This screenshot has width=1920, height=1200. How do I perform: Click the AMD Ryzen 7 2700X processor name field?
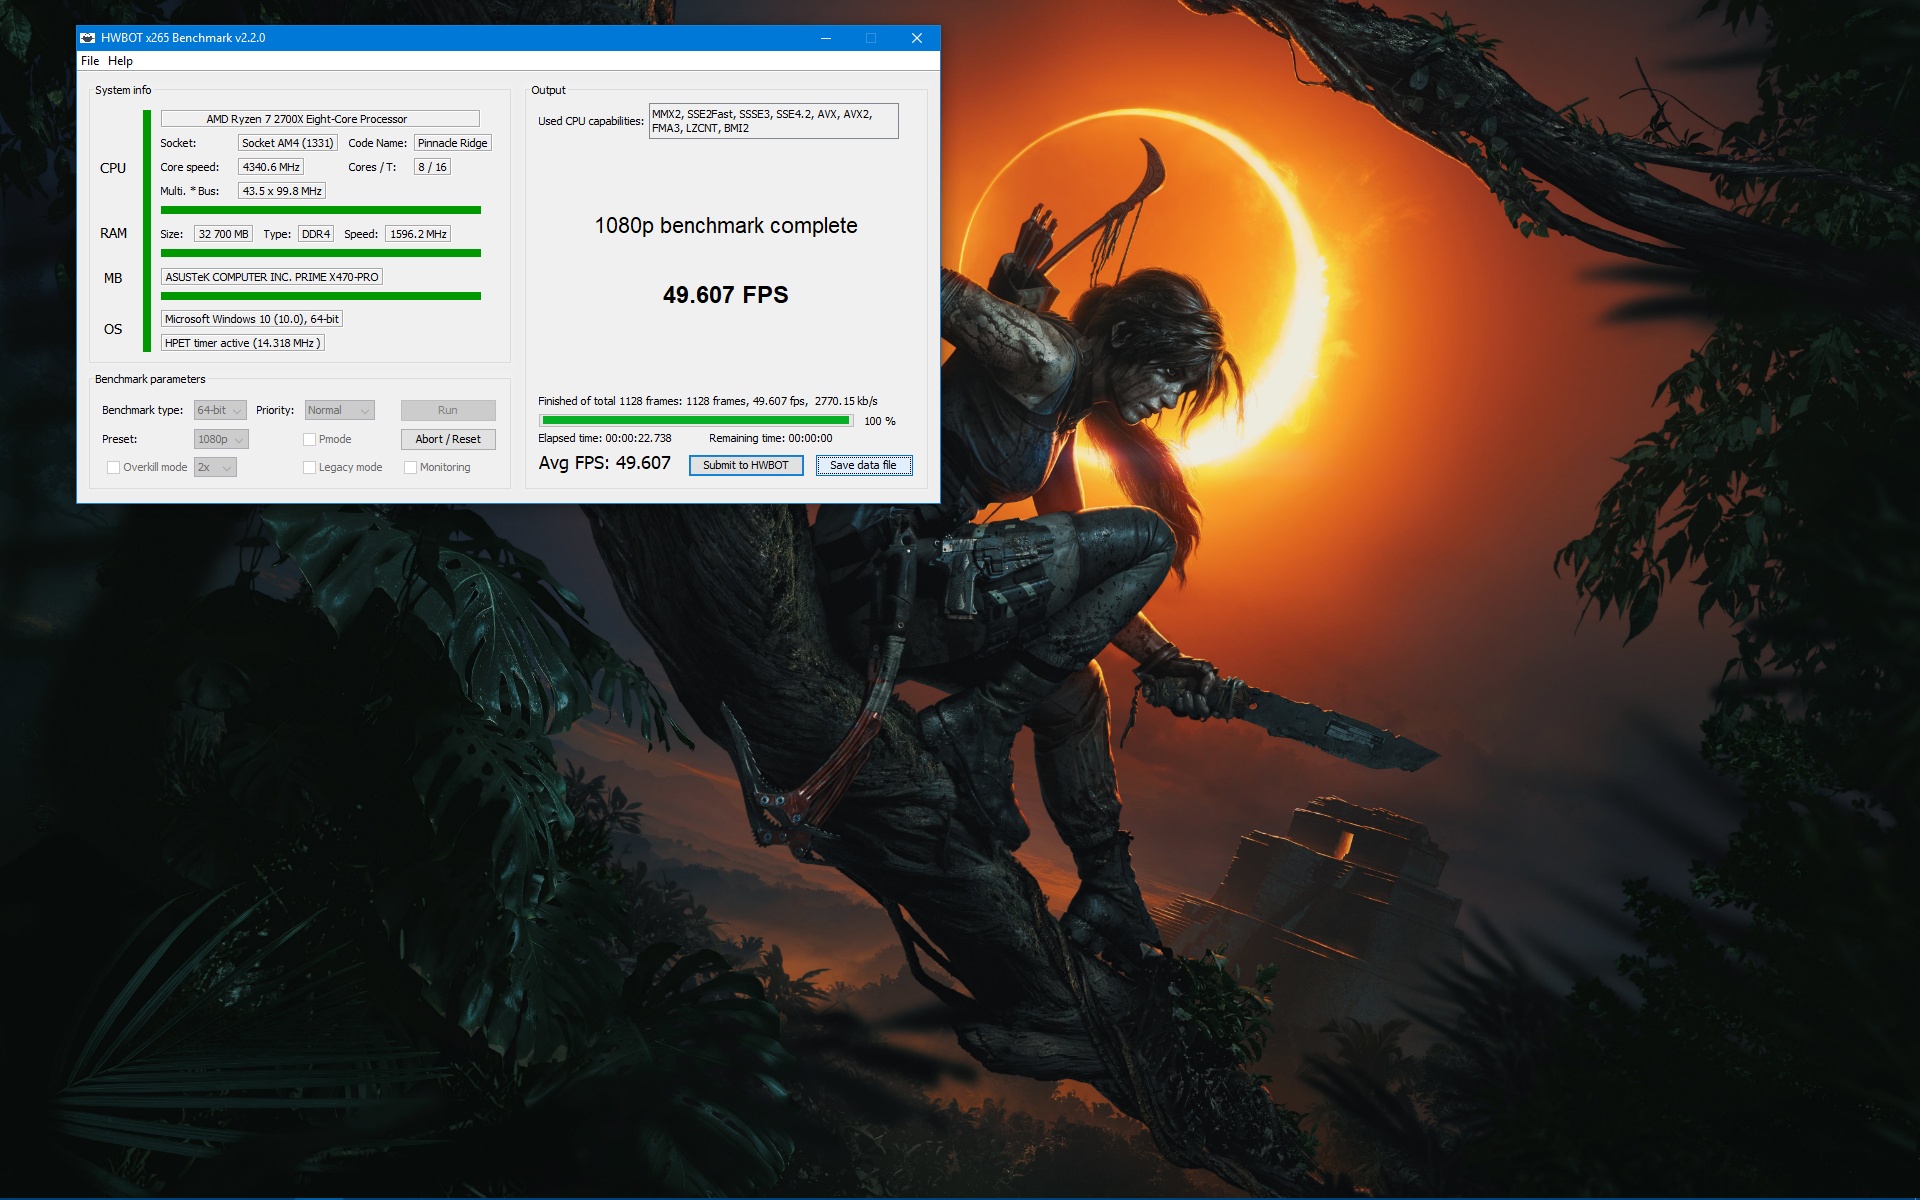tap(320, 119)
